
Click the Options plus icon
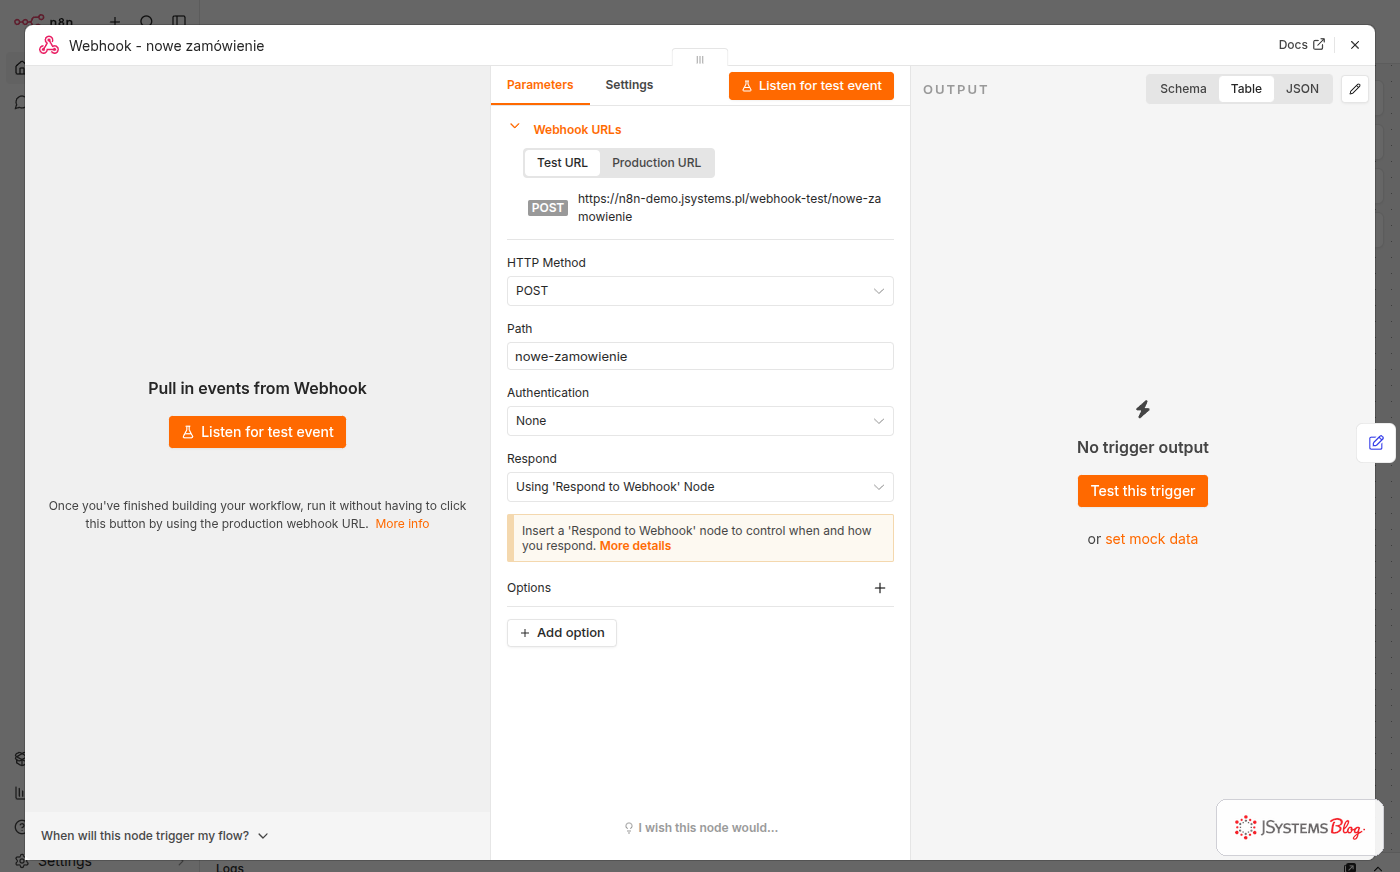(880, 588)
